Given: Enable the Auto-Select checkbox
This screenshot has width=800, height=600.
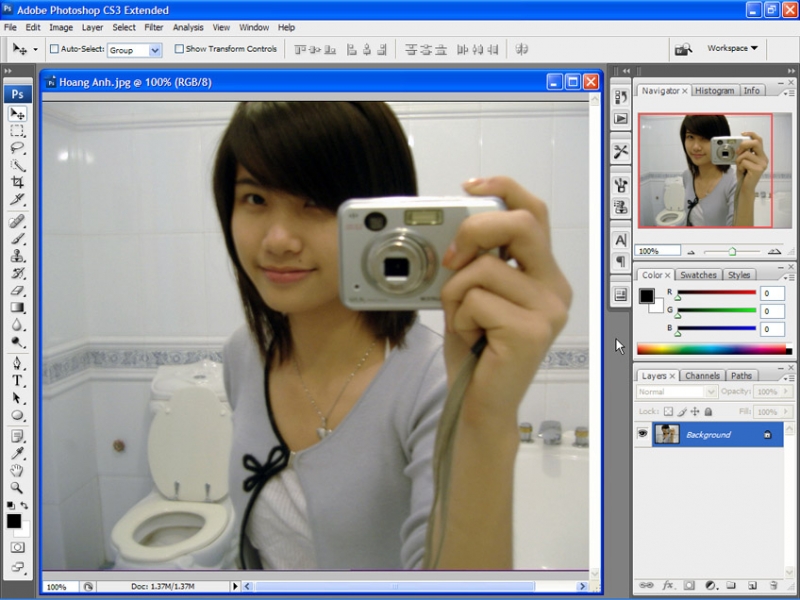Looking at the screenshot, I should pyautogui.click(x=54, y=48).
